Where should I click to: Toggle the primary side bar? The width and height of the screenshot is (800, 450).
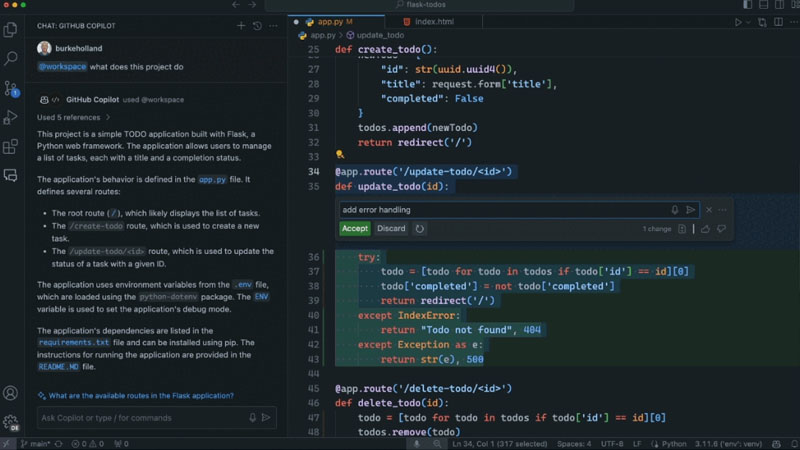click(x=747, y=5)
